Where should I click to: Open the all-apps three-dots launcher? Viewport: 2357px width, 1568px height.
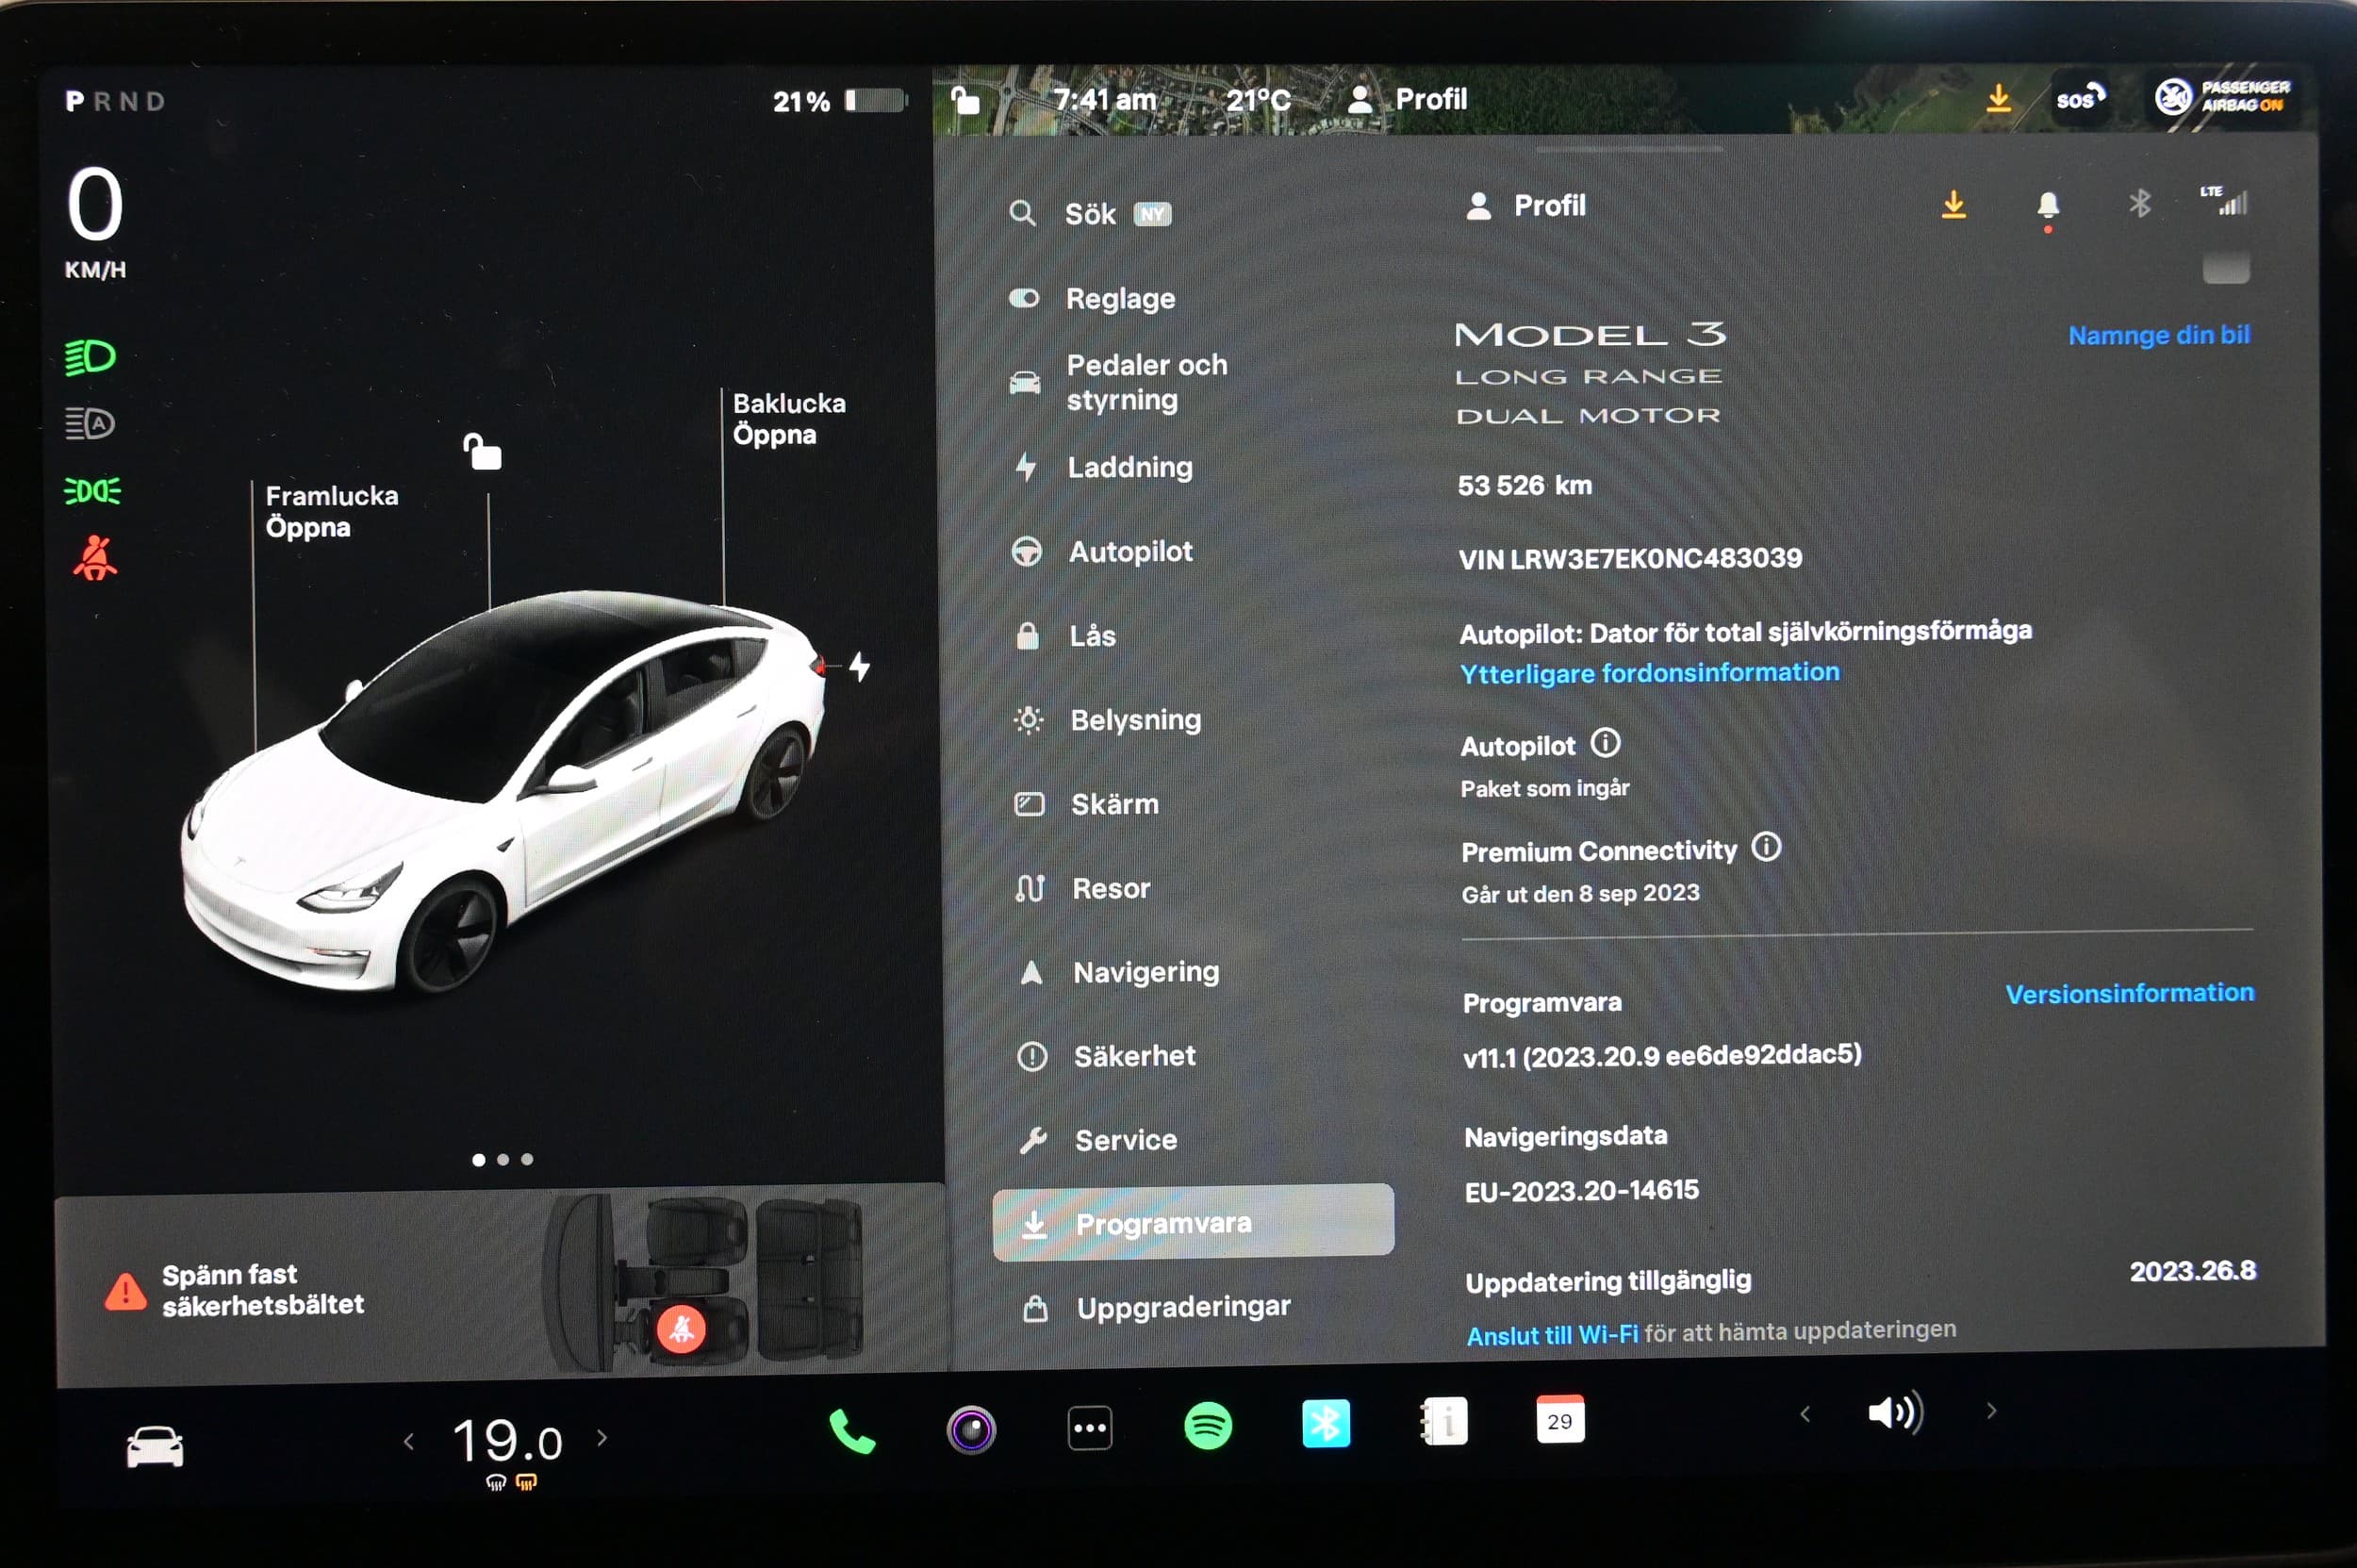pos(1089,1428)
